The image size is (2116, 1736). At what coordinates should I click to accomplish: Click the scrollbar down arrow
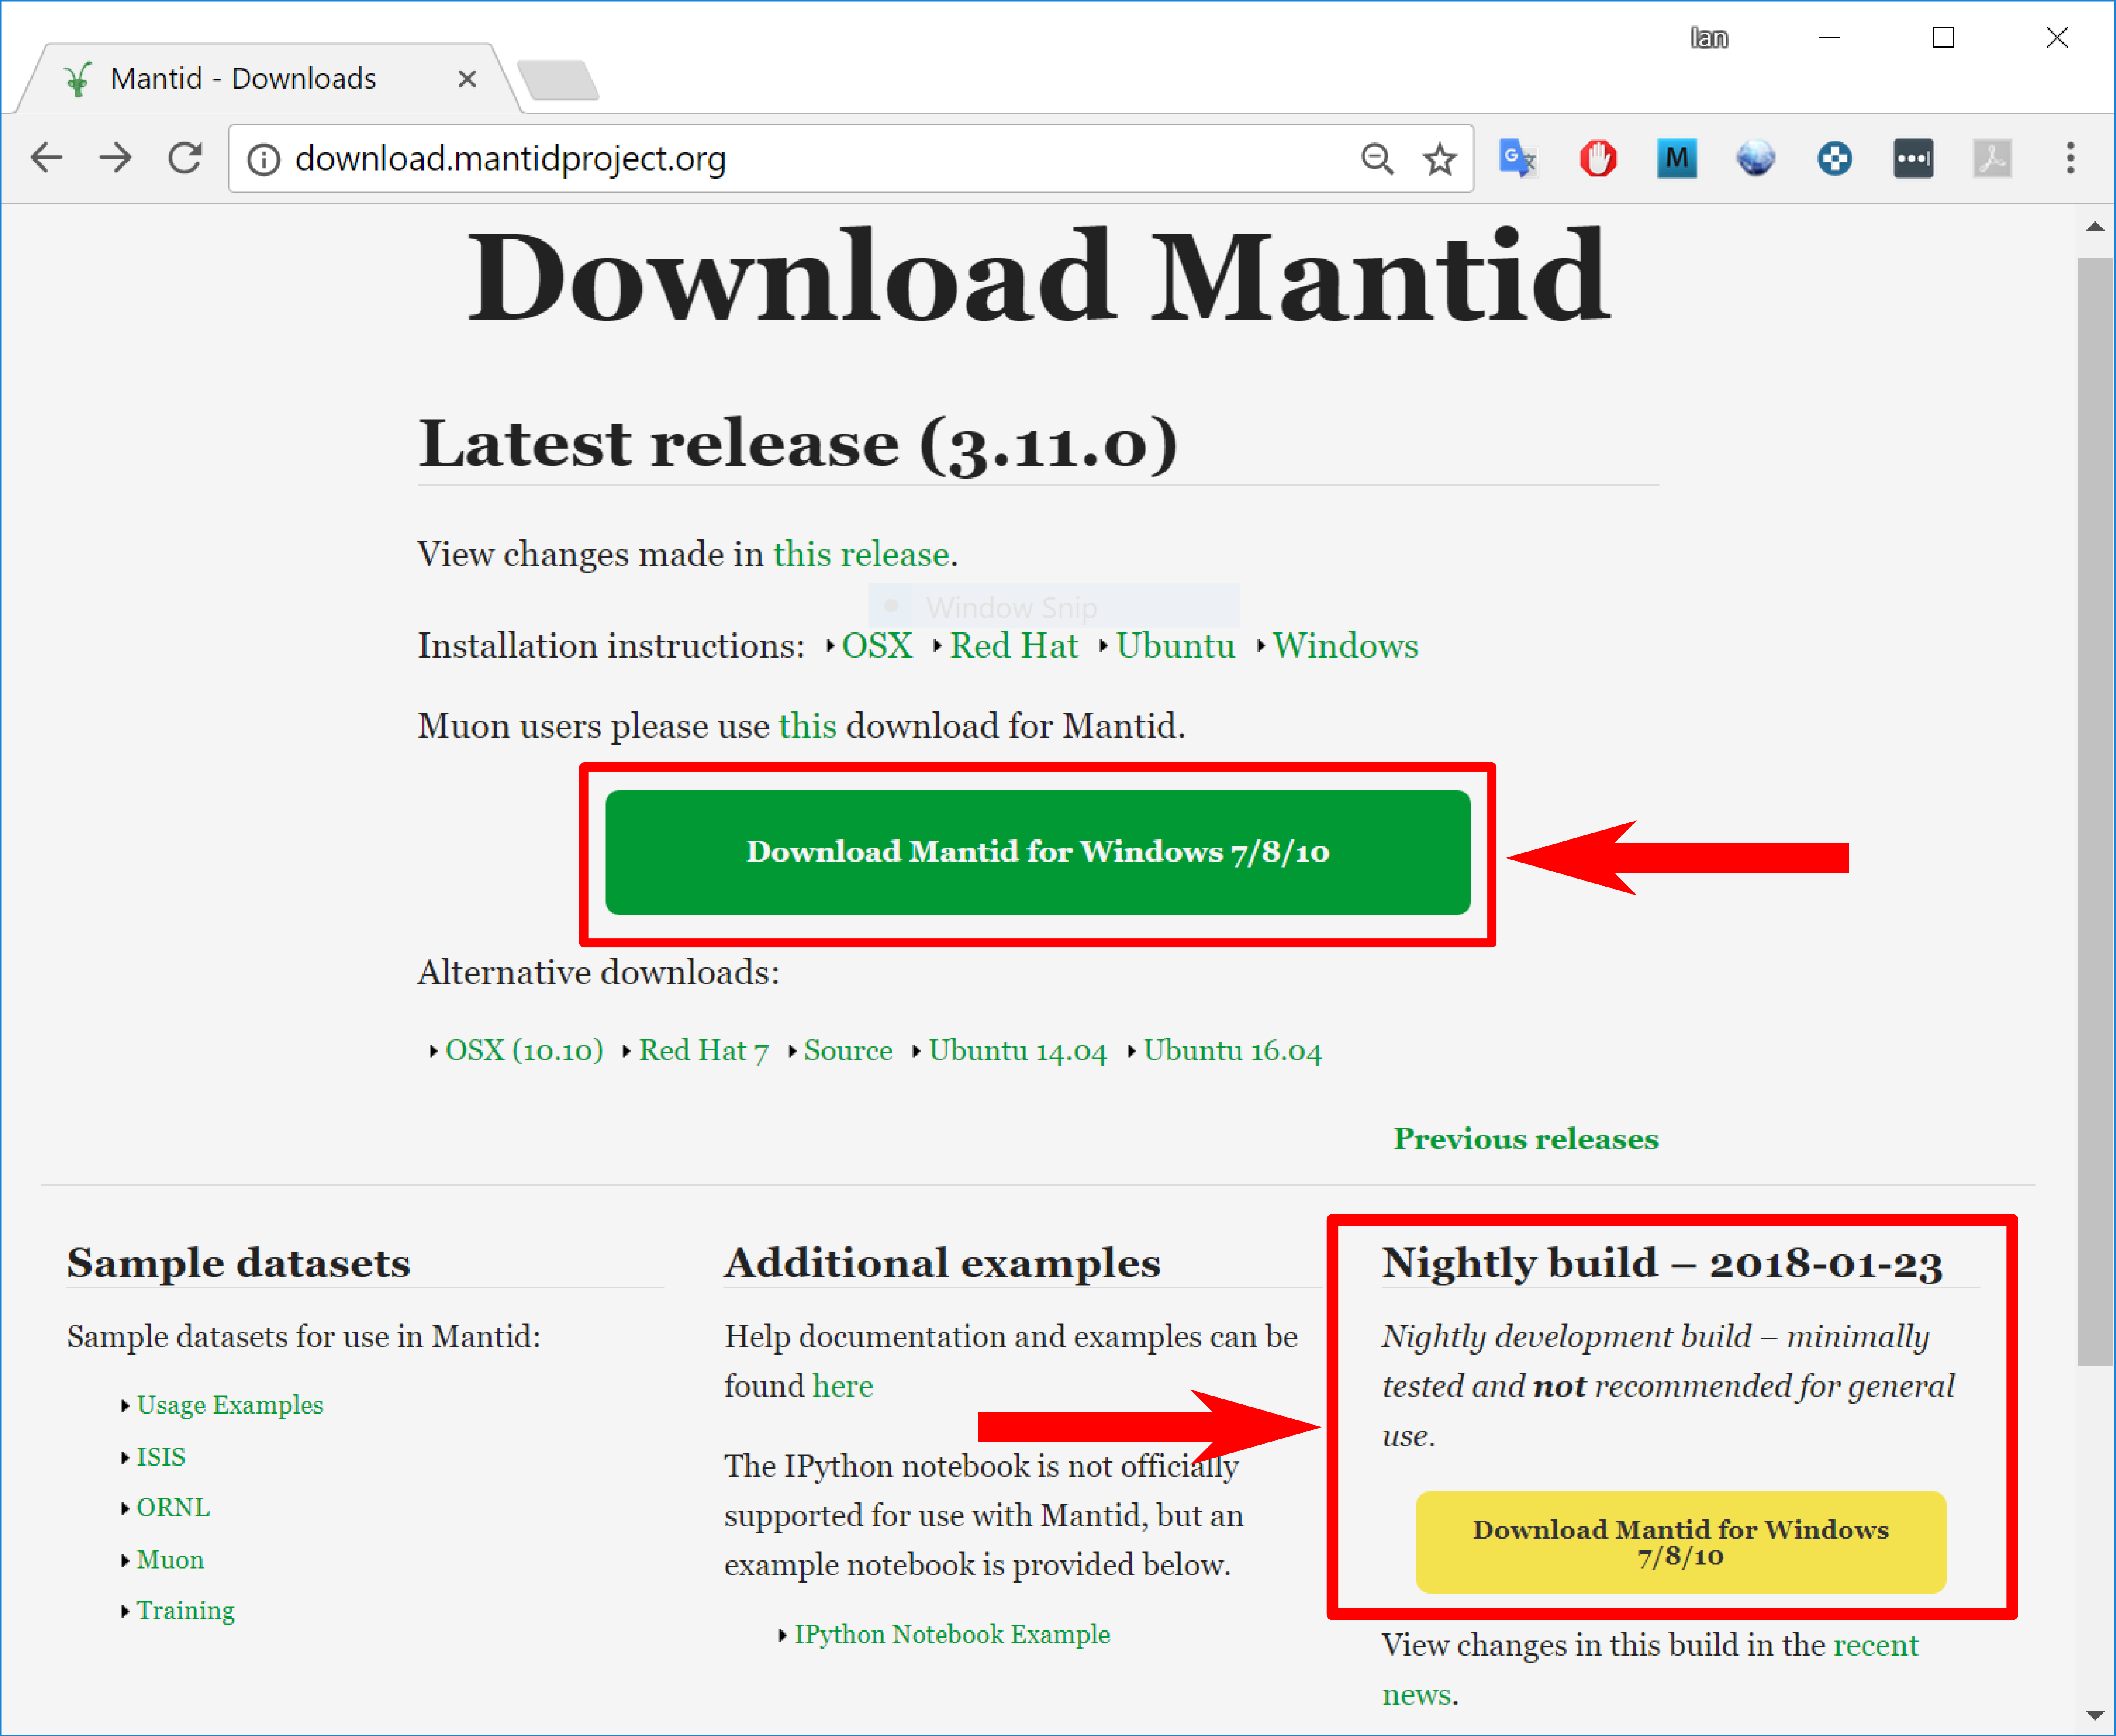pyautogui.click(x=2095, y=1715)
